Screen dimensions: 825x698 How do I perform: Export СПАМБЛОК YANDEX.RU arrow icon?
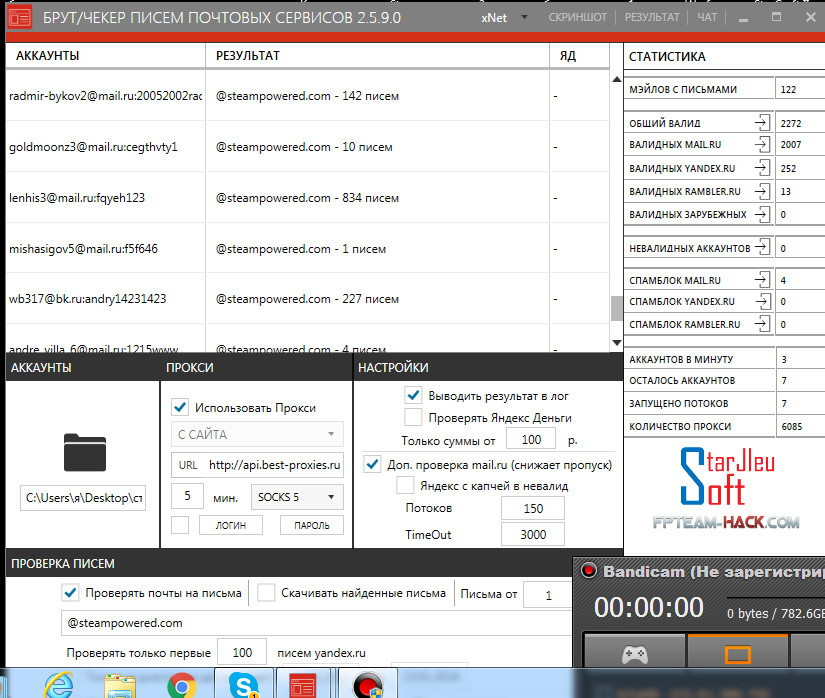point(762,301)
